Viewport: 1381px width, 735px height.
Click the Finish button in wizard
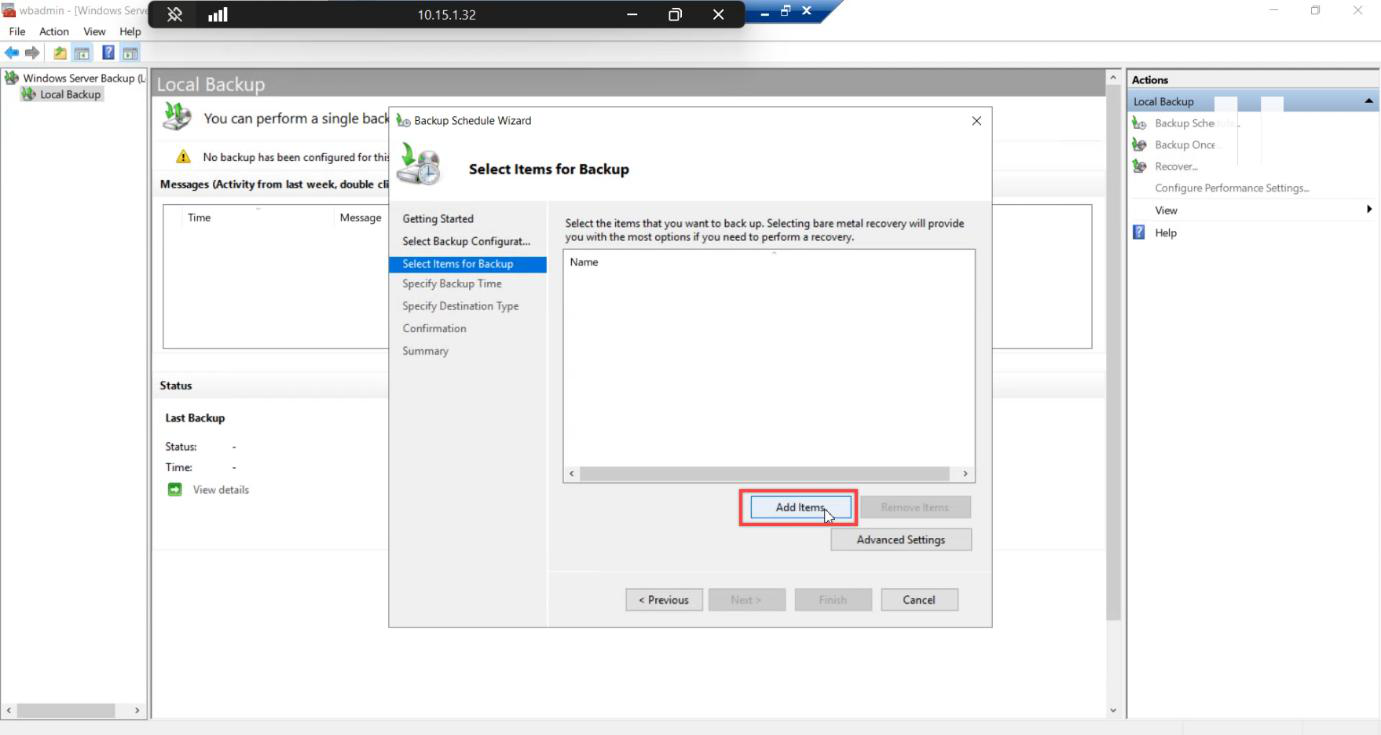tap(833, 600)
